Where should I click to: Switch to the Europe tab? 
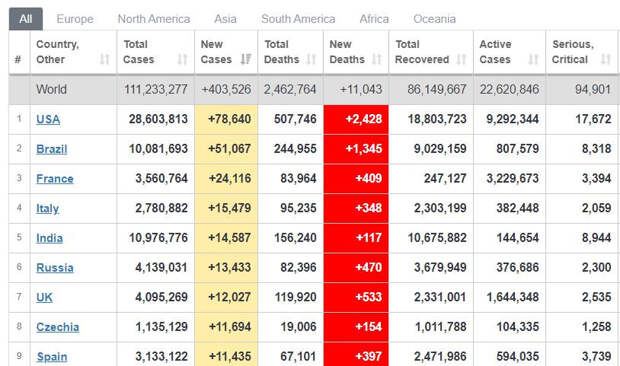[75, 19]
